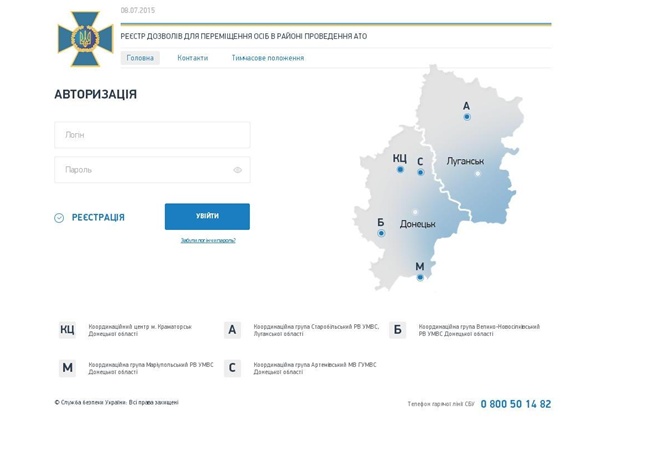The height and width of the screenshot is (450, 670).
Task: Focus the Логін input field
Action: pyautogui.click(x=152, y=135)
